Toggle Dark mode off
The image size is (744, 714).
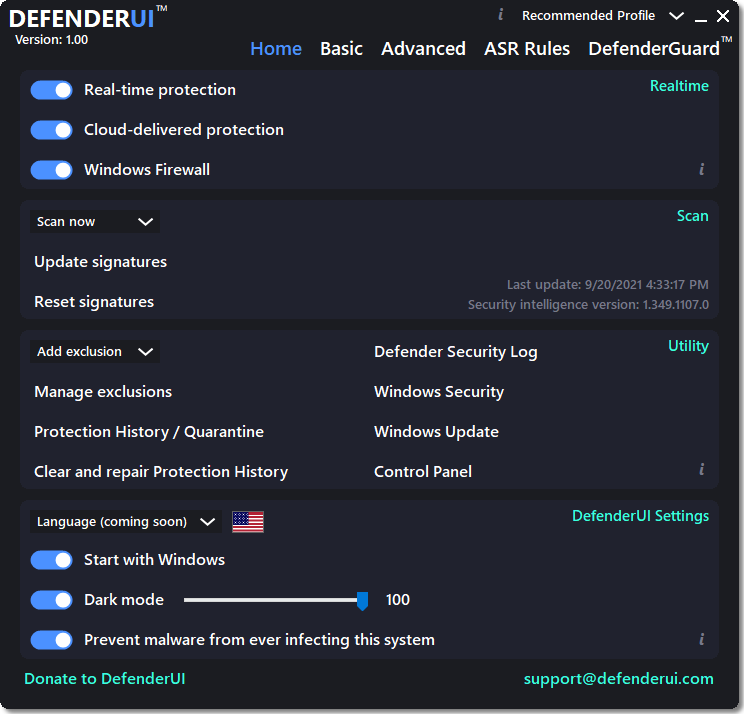pyautogui.click(x=51, y=600)
